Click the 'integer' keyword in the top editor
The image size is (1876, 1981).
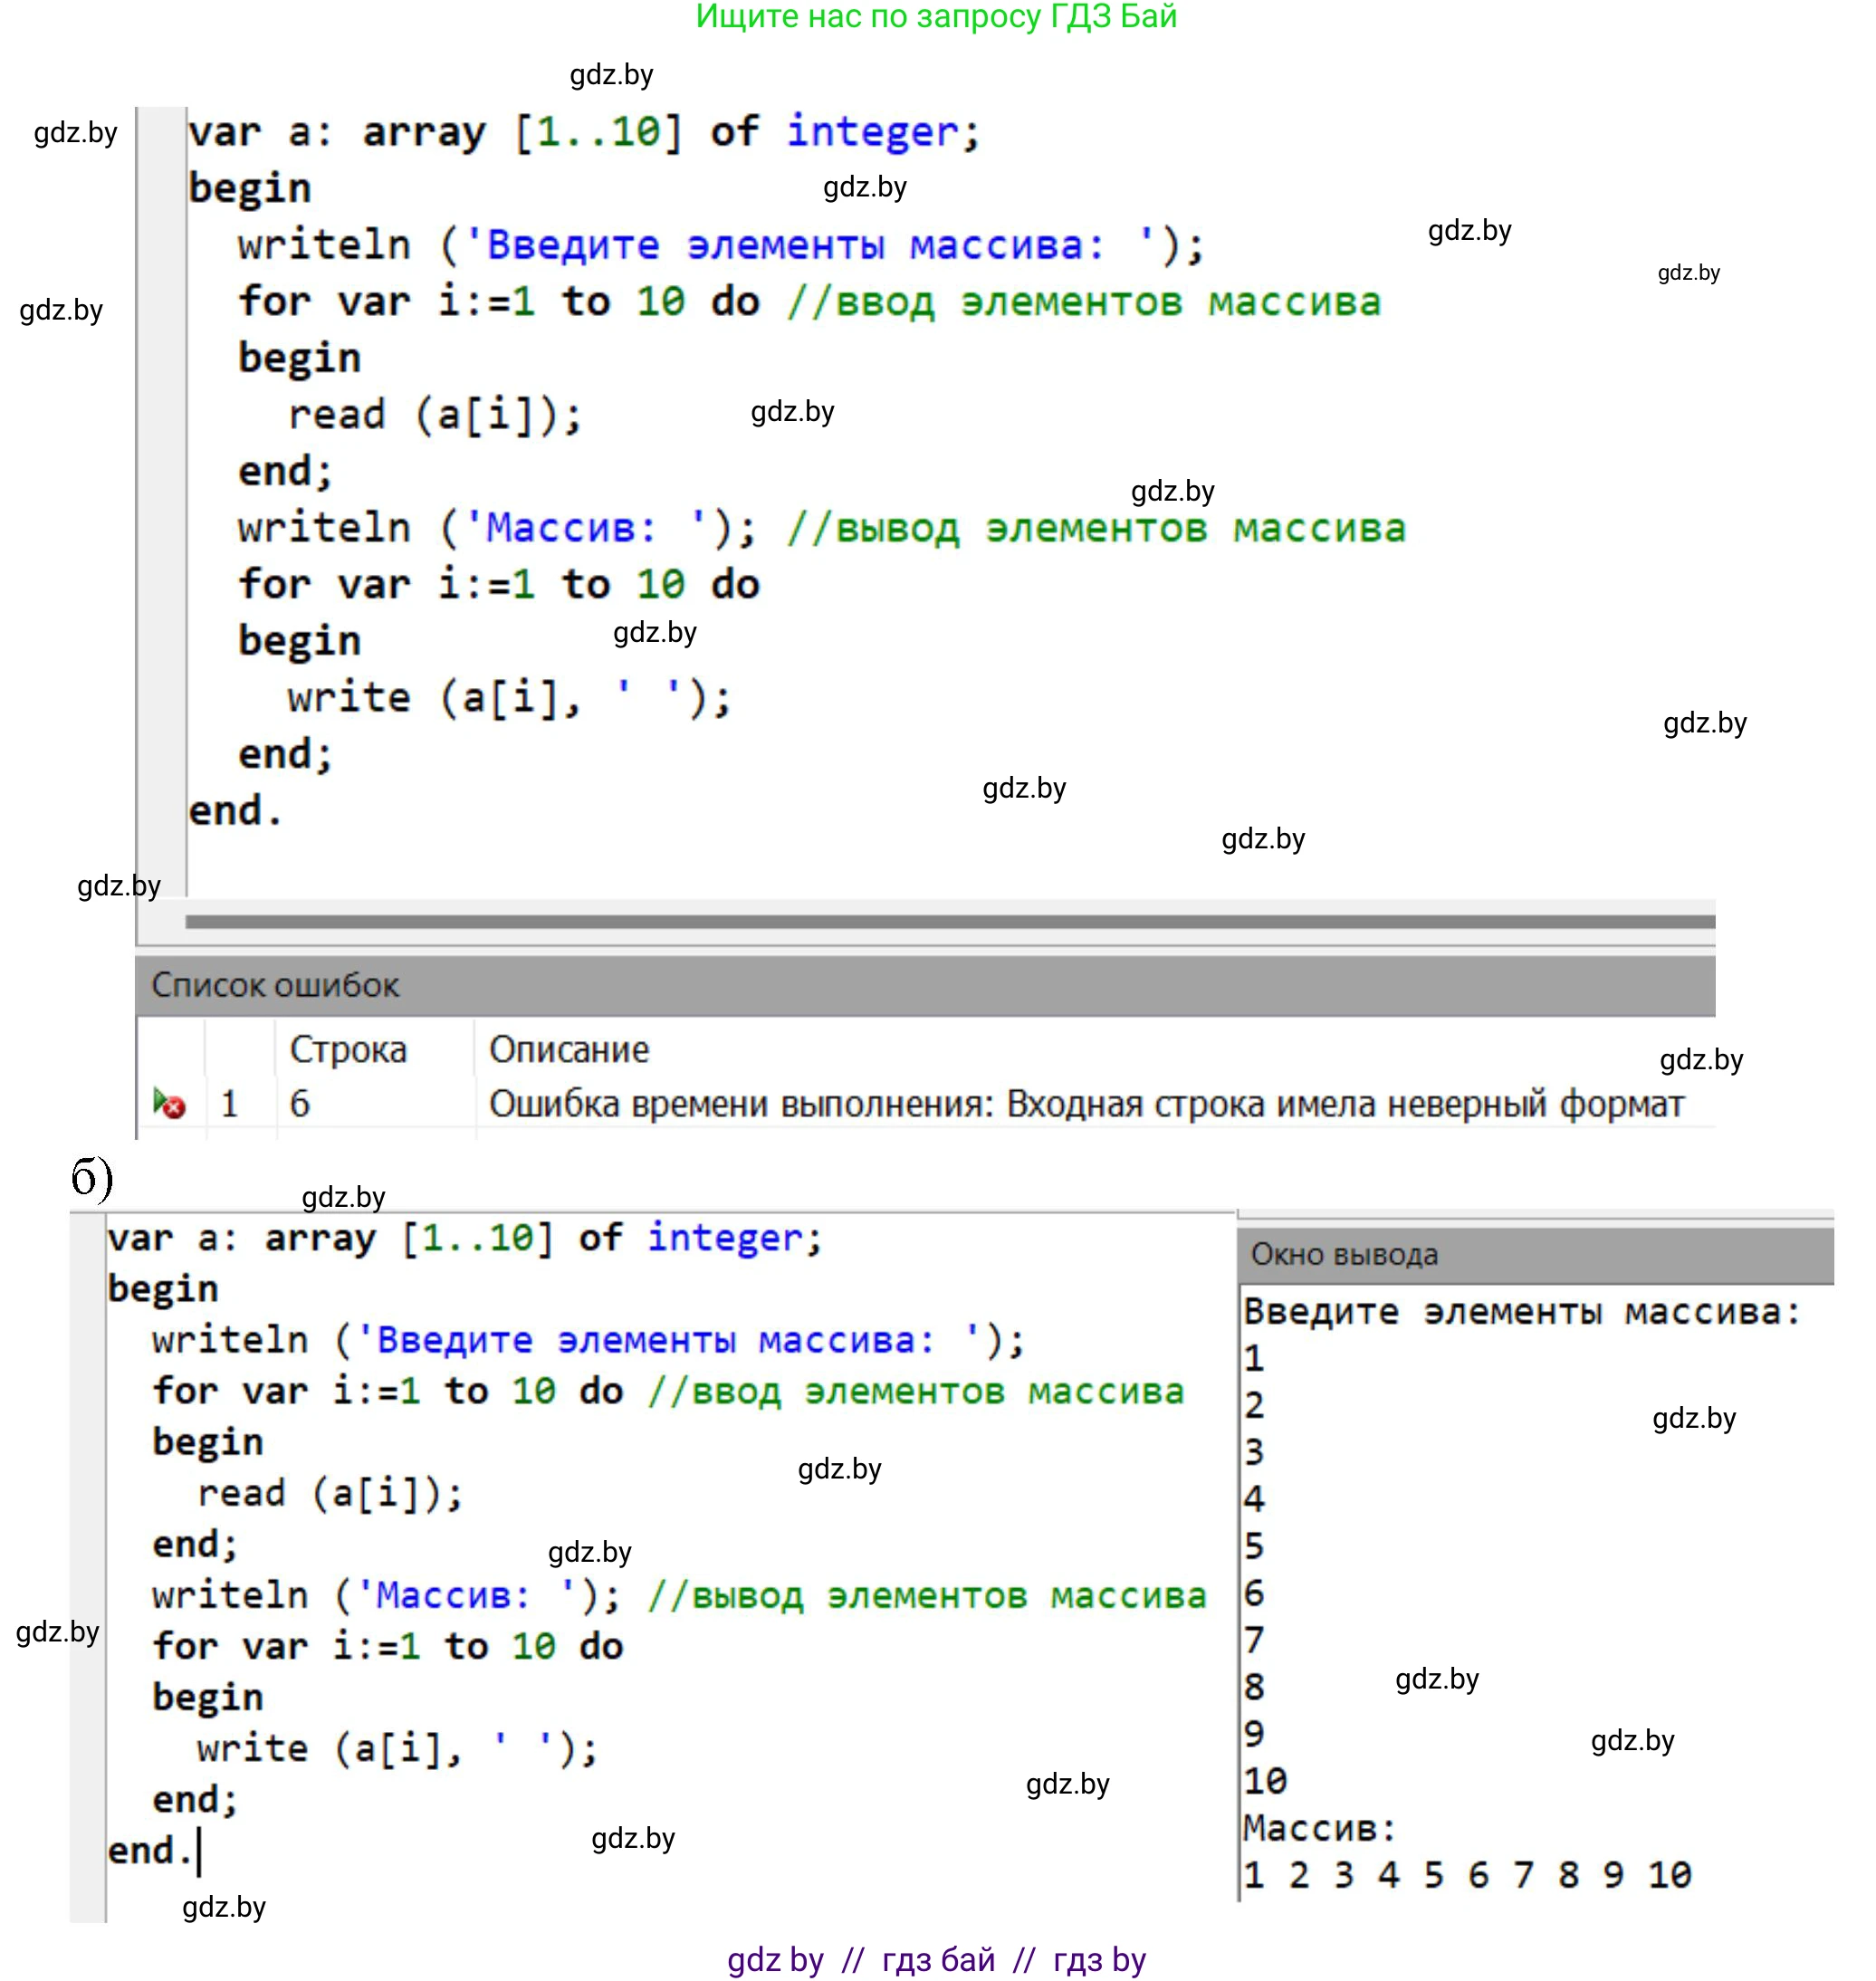point(871,132)
